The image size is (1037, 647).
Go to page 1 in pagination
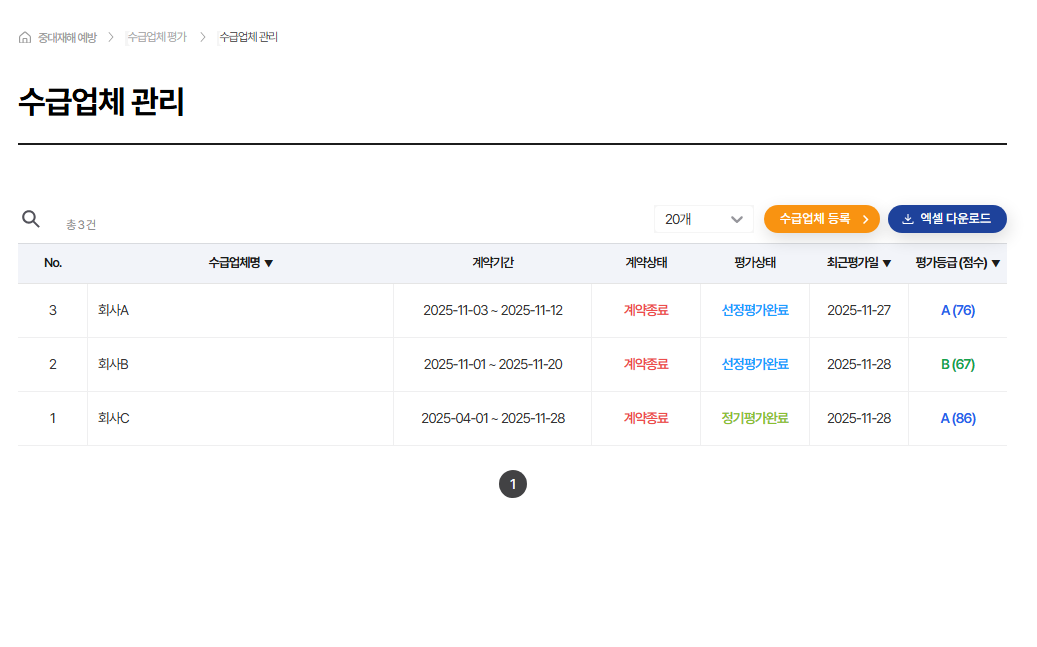[x=513, y=484]
